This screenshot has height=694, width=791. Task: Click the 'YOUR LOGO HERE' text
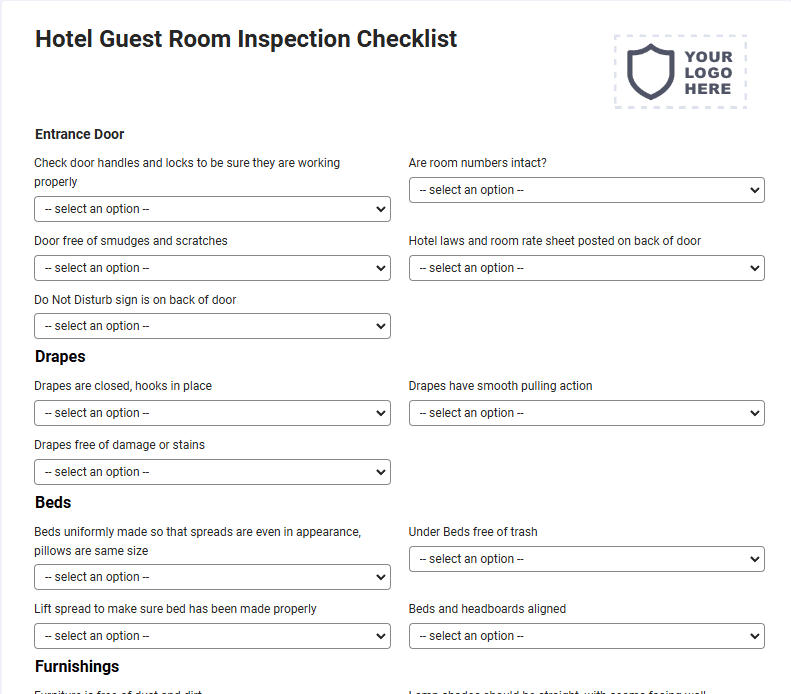708,73
